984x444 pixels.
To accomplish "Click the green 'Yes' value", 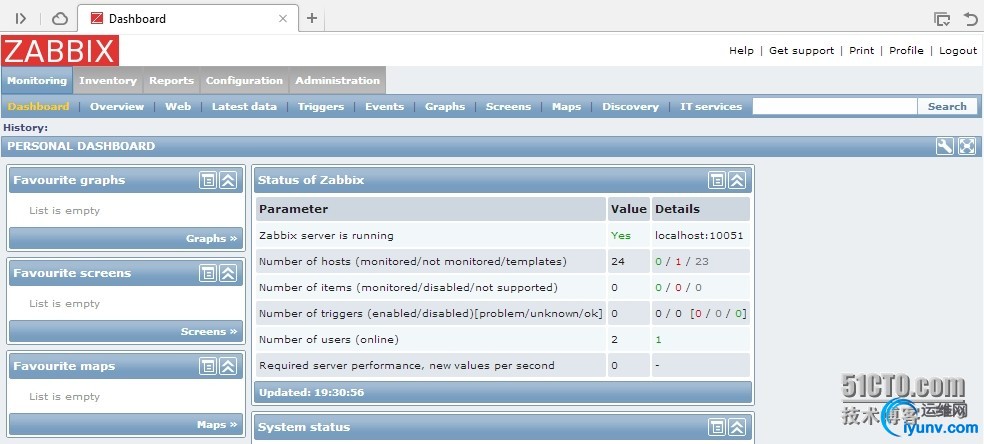I will pos(621,236).
